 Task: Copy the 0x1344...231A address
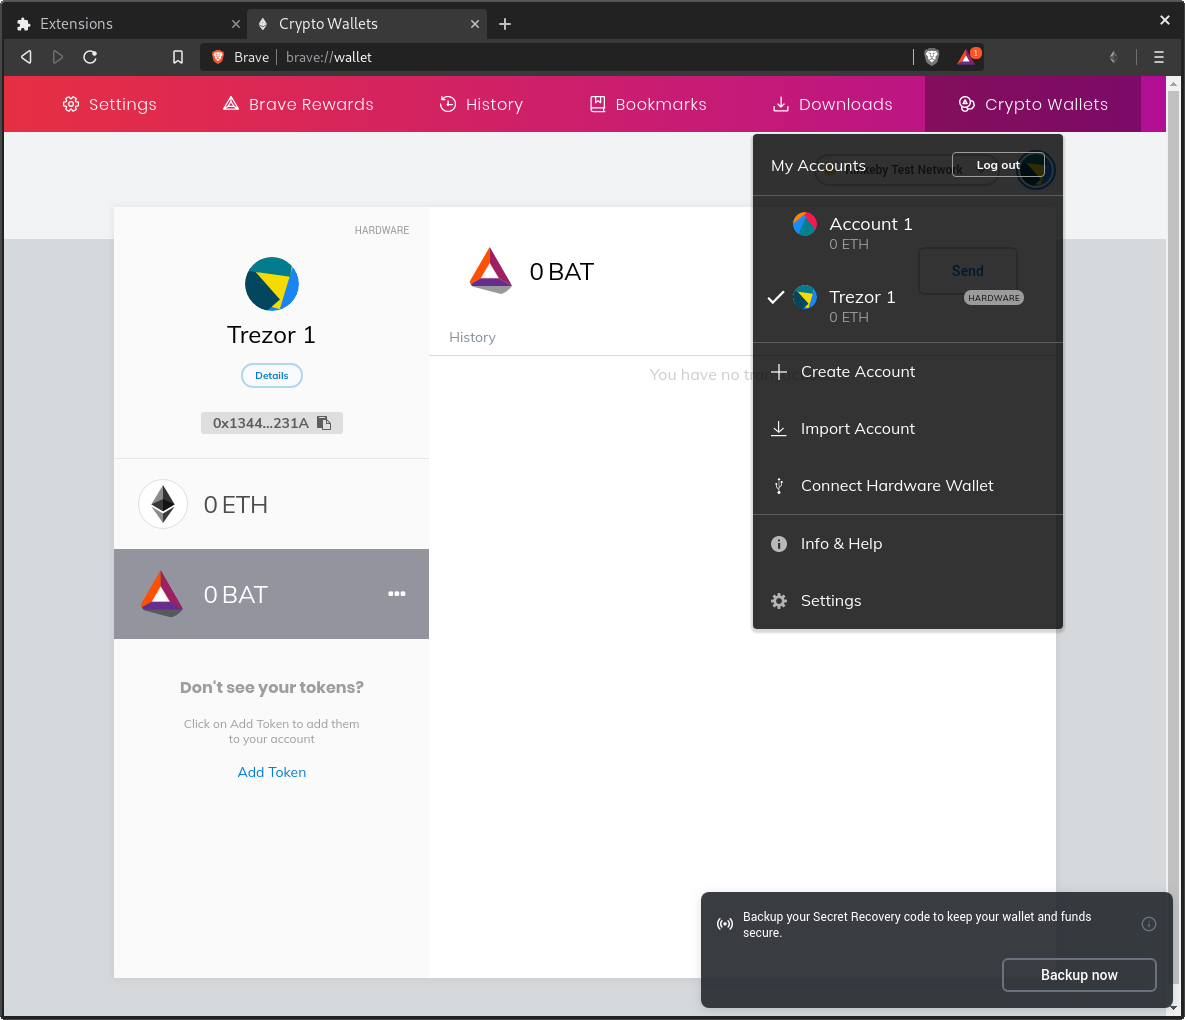point(272,423)
